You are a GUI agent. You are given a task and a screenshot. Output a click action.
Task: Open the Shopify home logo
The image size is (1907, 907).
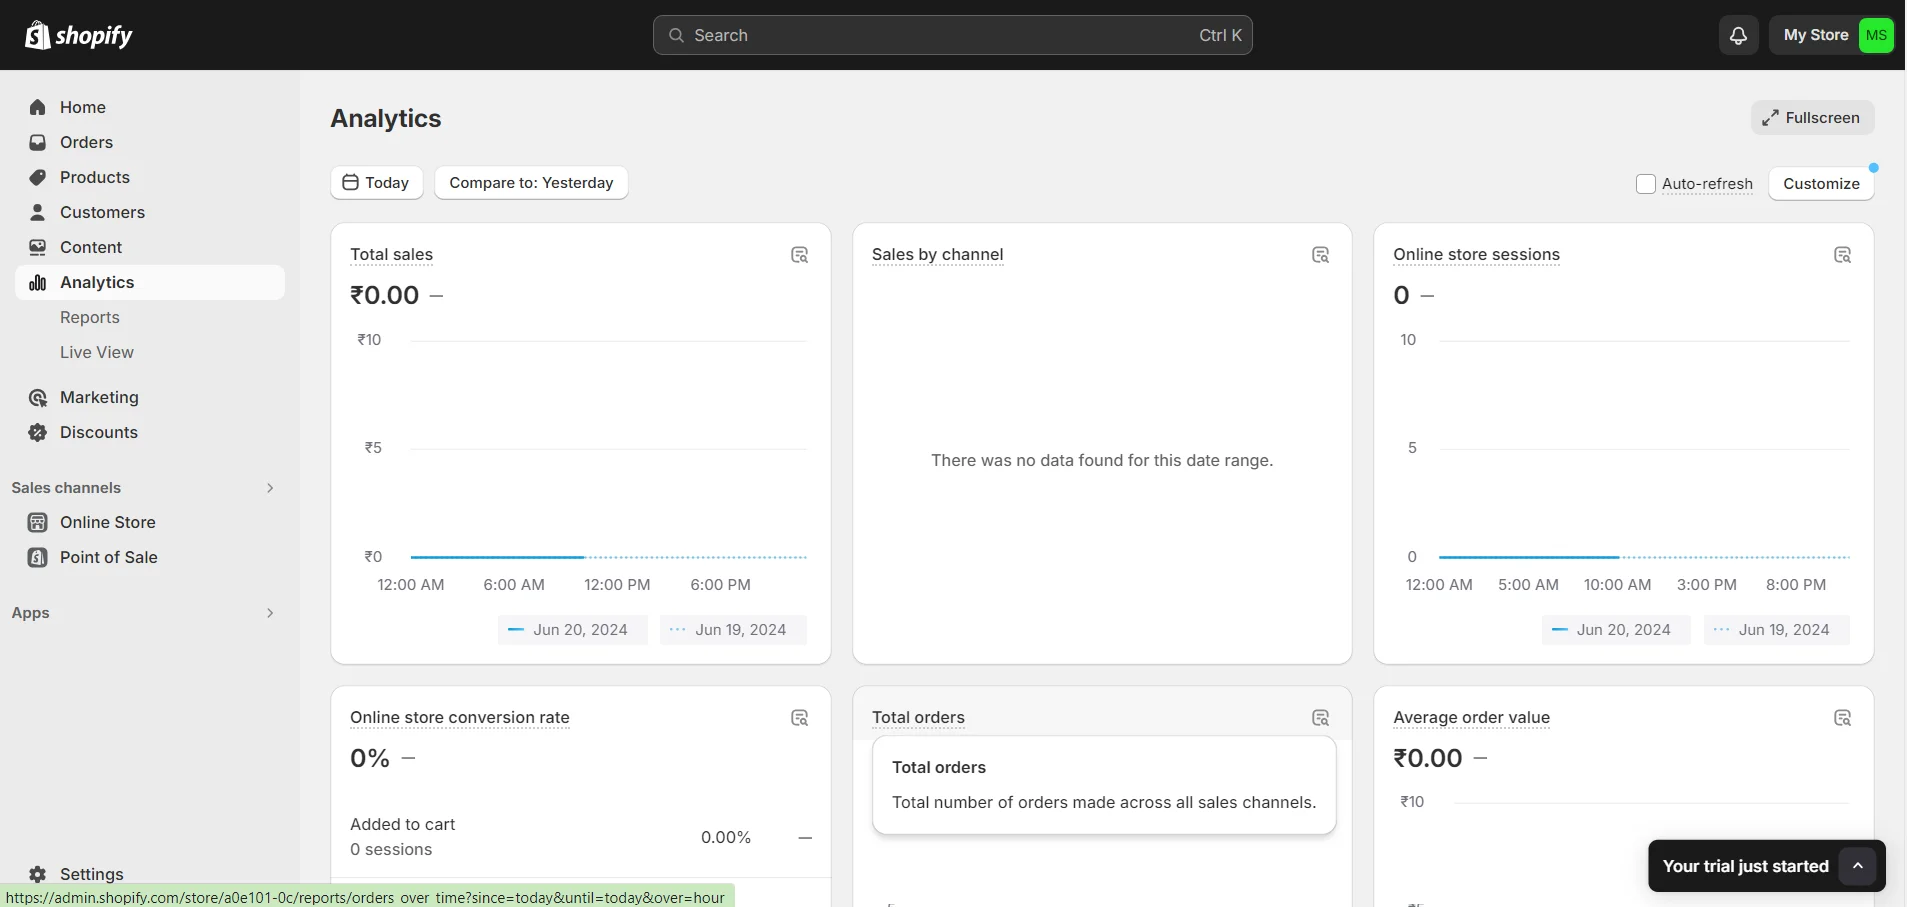tap(78, 35)
